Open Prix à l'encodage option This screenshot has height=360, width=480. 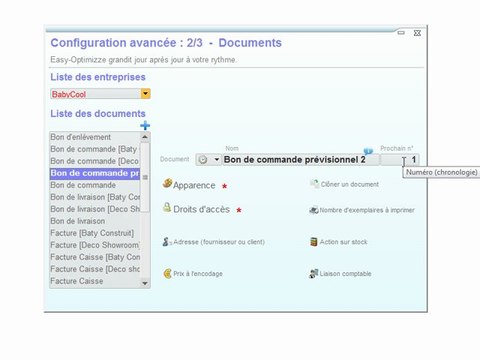[198, 274]
